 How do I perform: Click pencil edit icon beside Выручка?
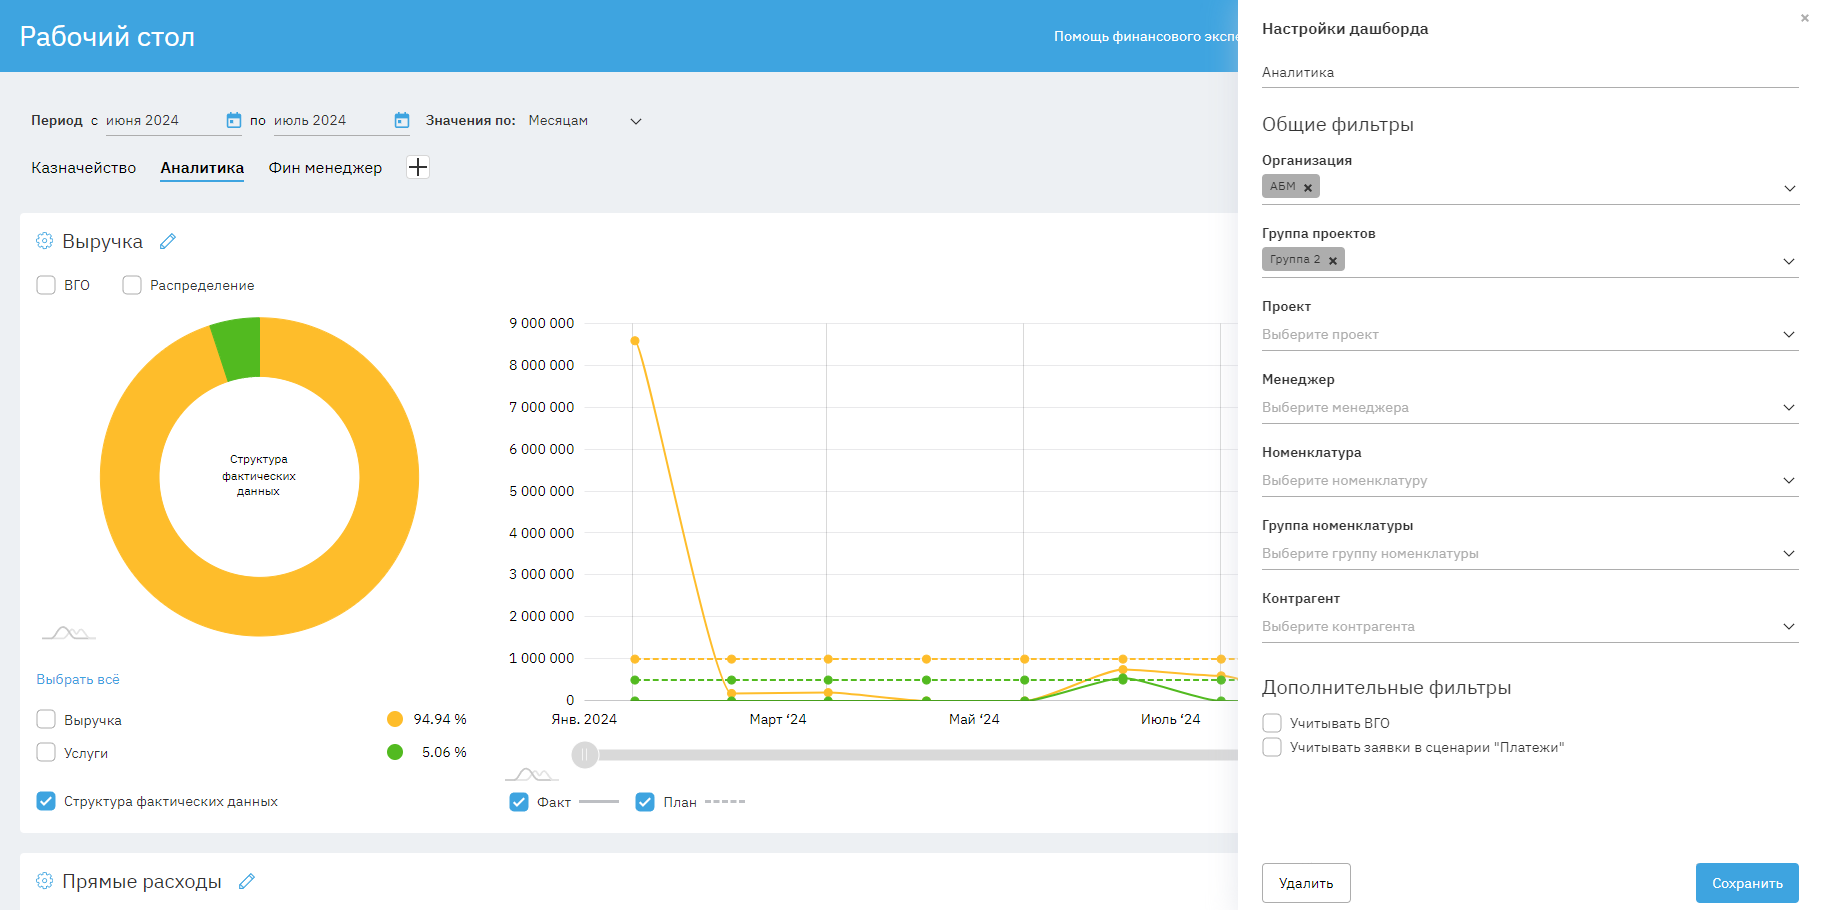click(168, 241)
